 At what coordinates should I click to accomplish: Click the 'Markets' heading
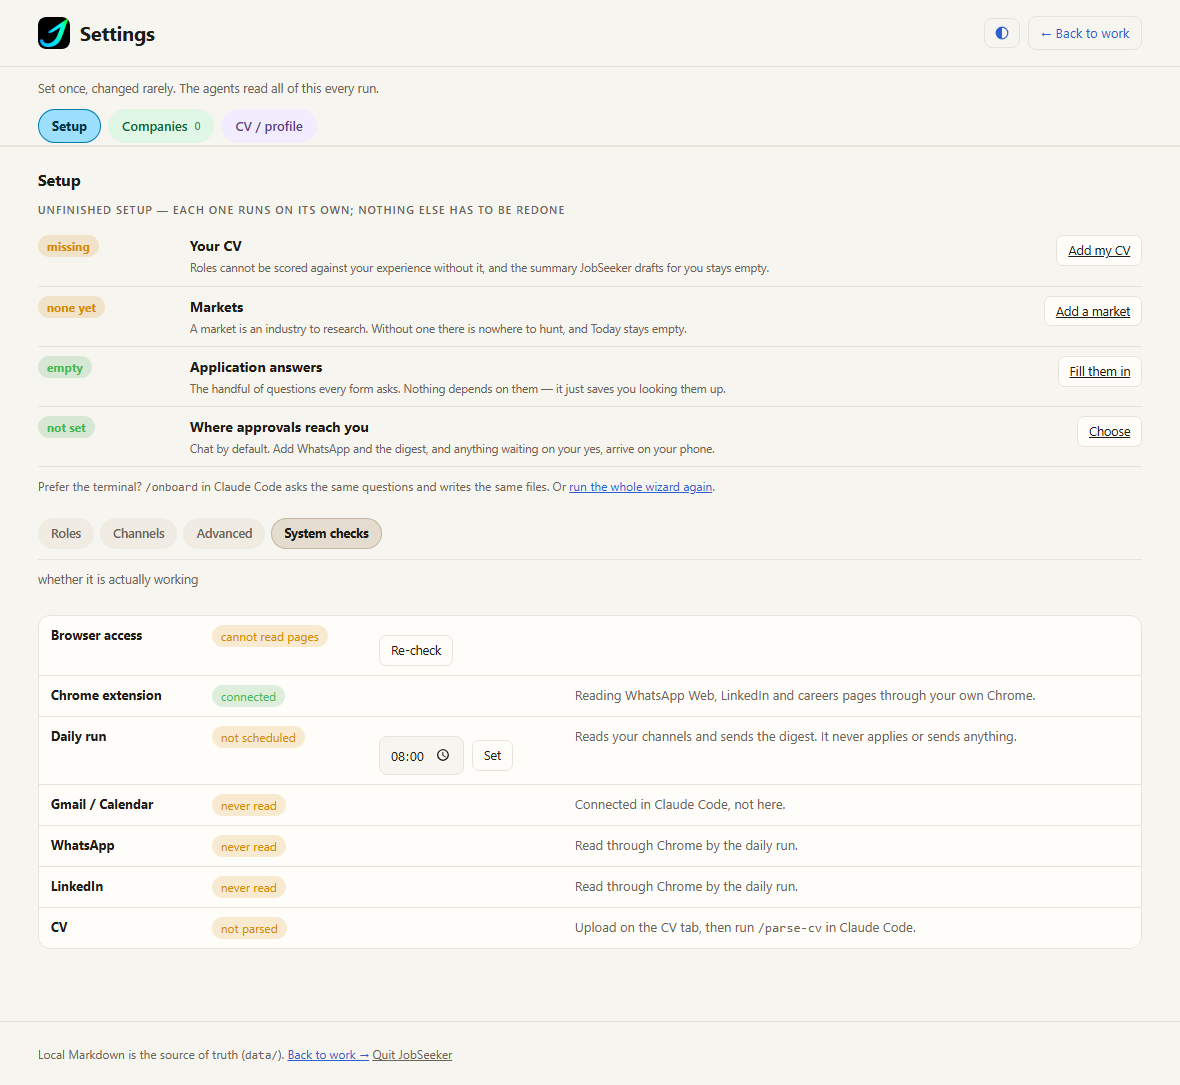pyautogui.click(x=217, y=307)
